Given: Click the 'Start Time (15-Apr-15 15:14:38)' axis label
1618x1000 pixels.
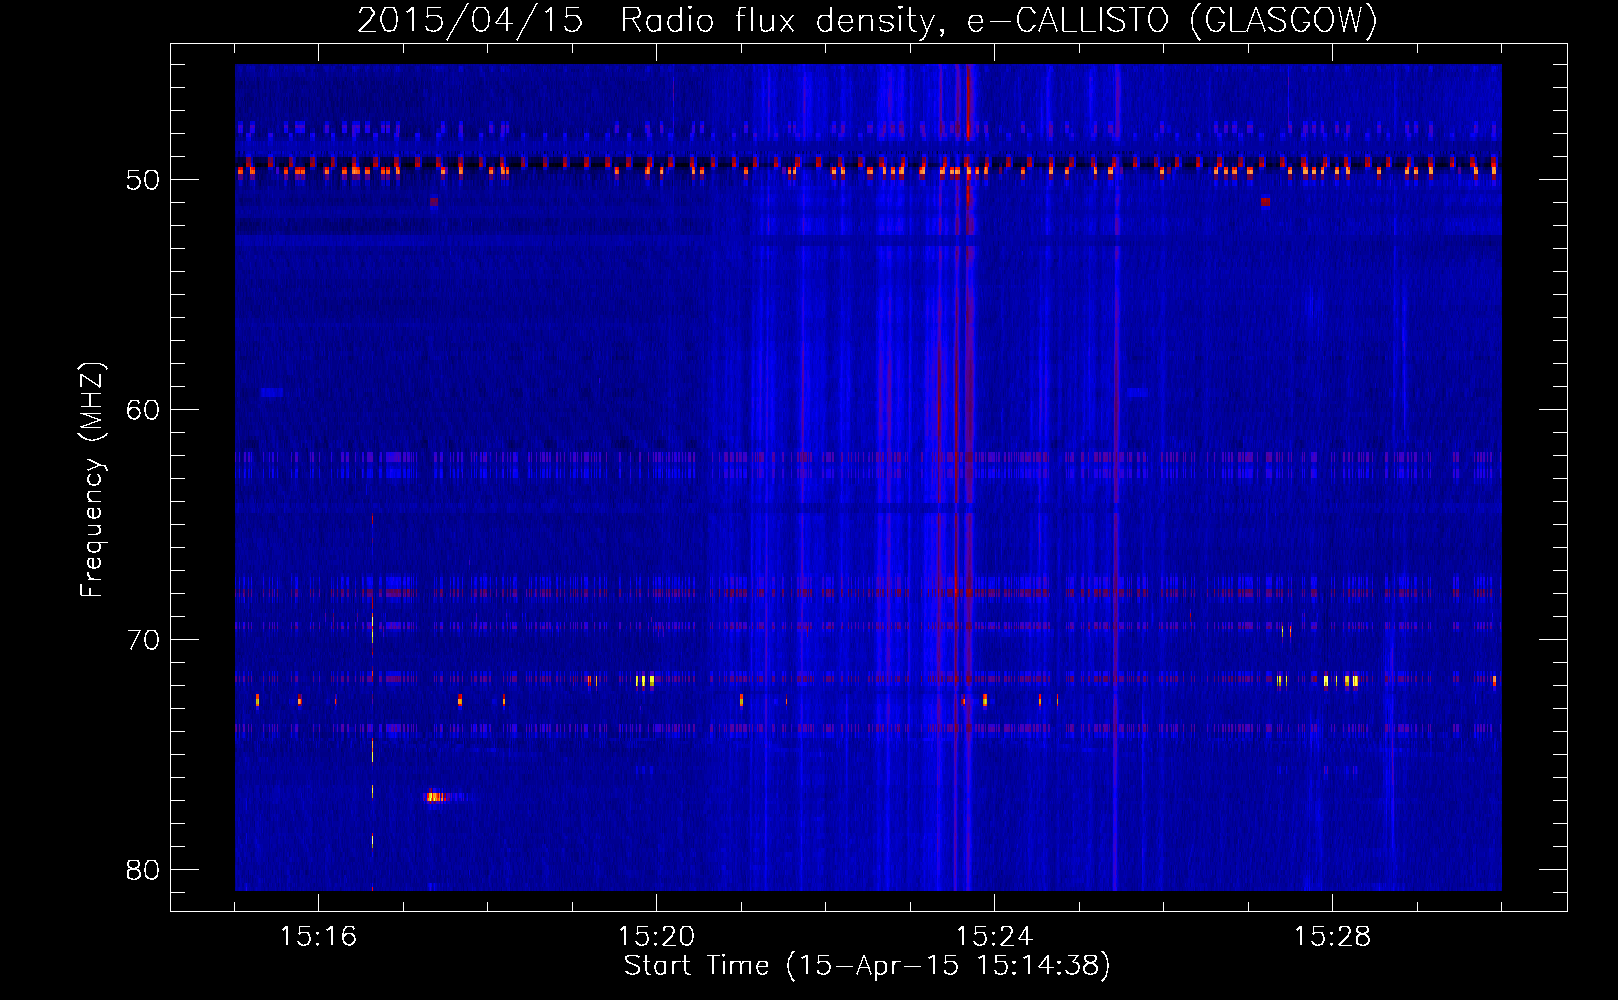Looking at the screenshot, I should tap(867, 966).
